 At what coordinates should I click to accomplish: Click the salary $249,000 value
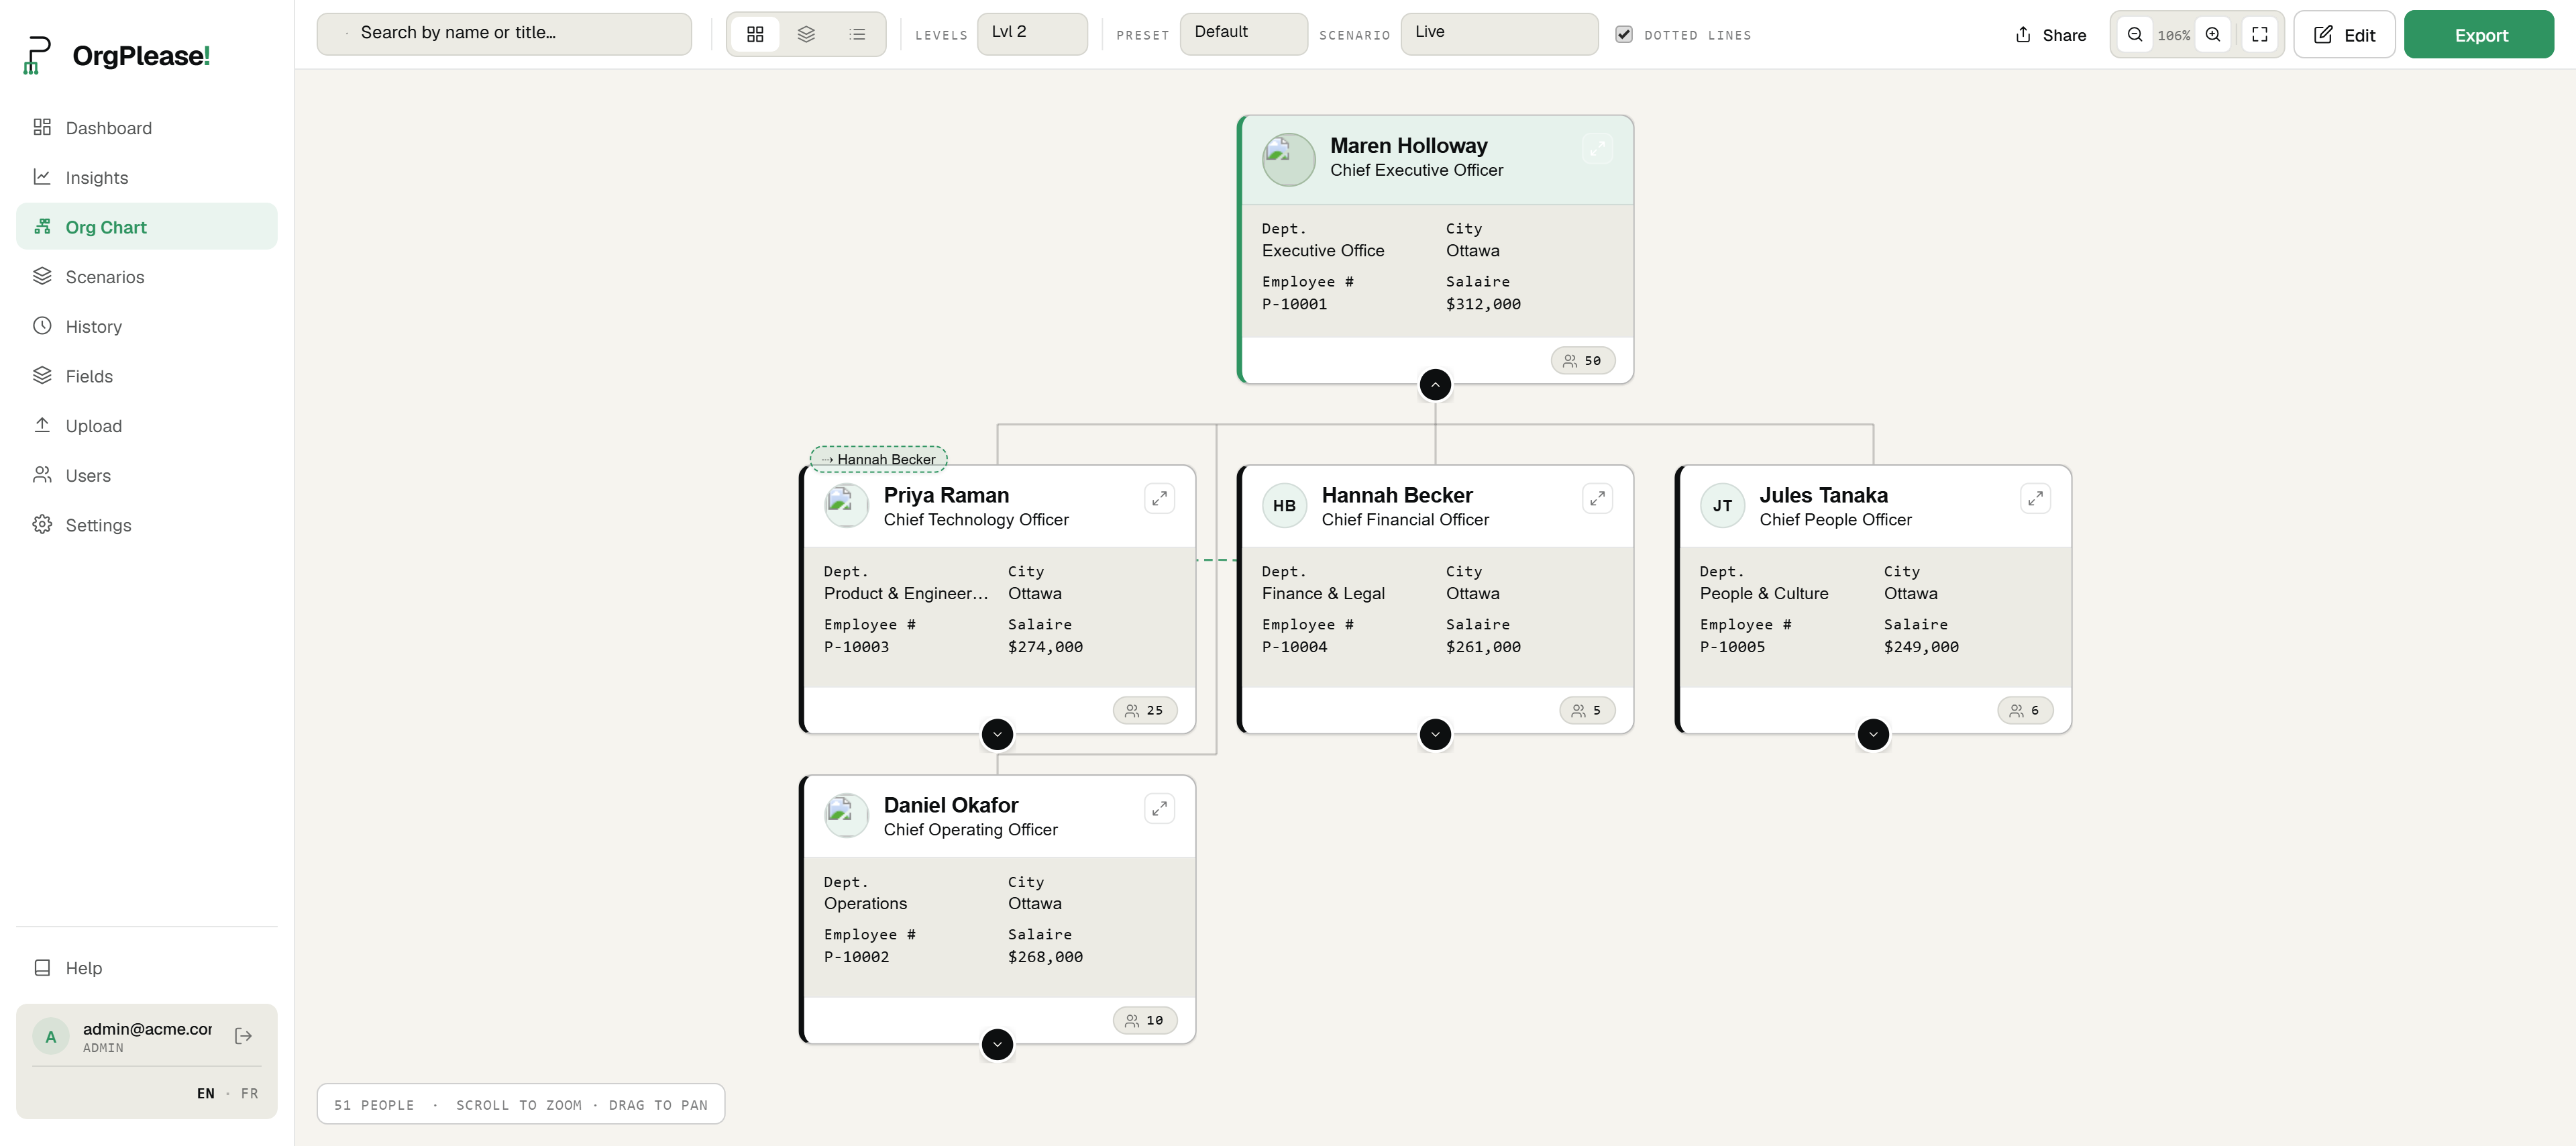(1921, 647)
